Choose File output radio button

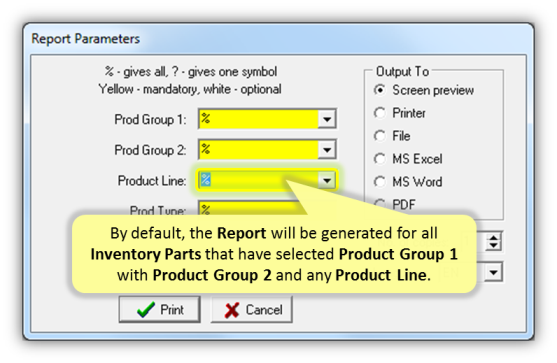(380, 136)
